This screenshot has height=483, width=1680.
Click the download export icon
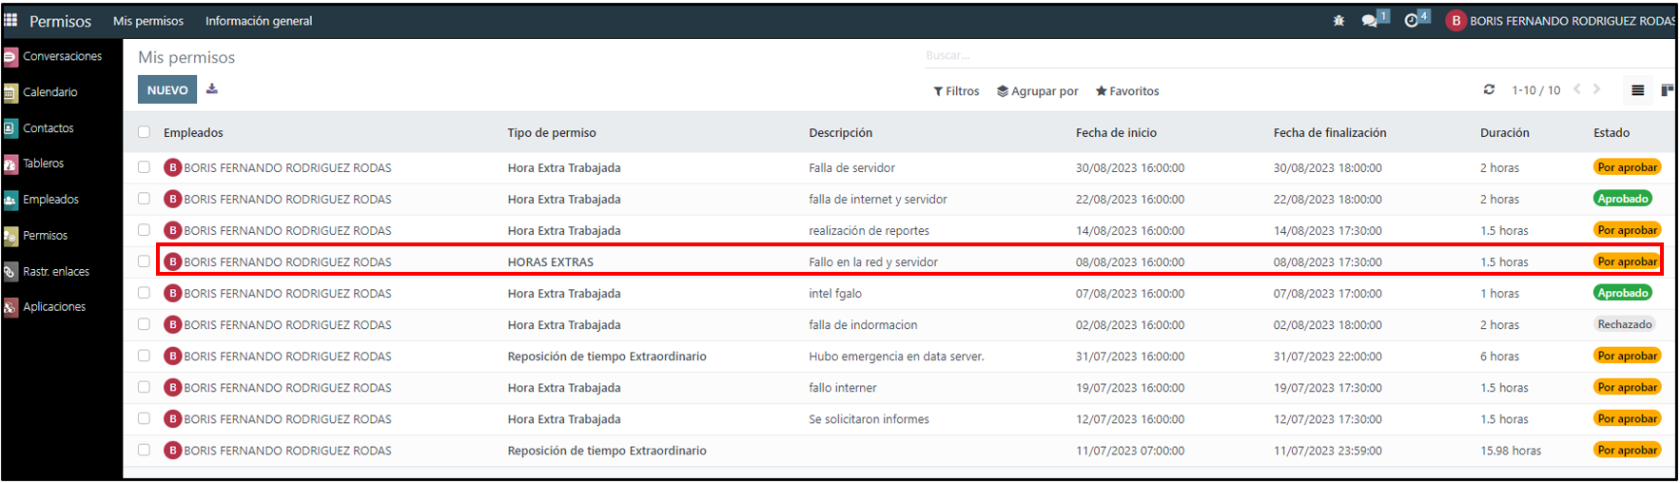click(212, 89)
